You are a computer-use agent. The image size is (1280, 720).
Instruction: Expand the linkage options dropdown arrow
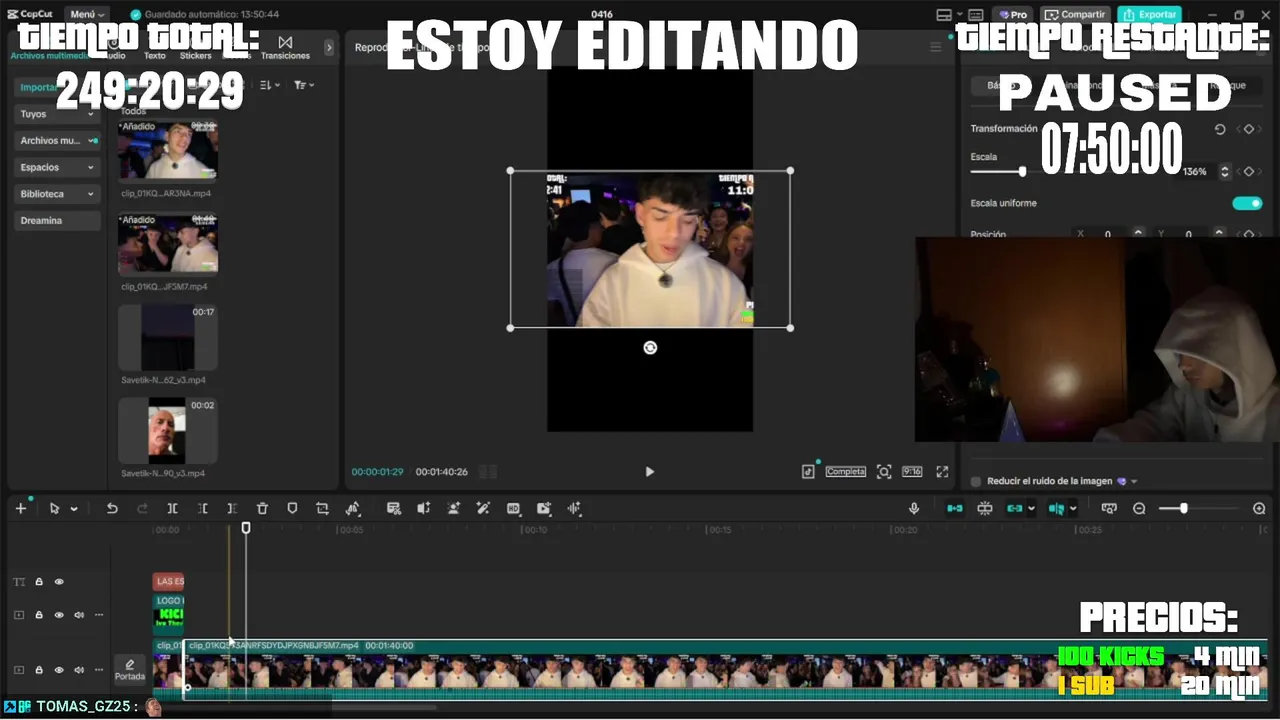[1031, 509]
